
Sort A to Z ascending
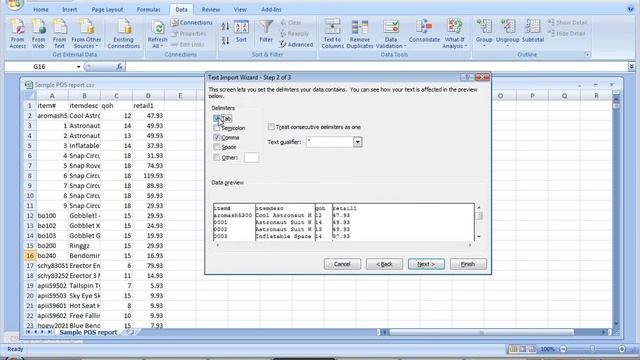[x=225, y=27]
